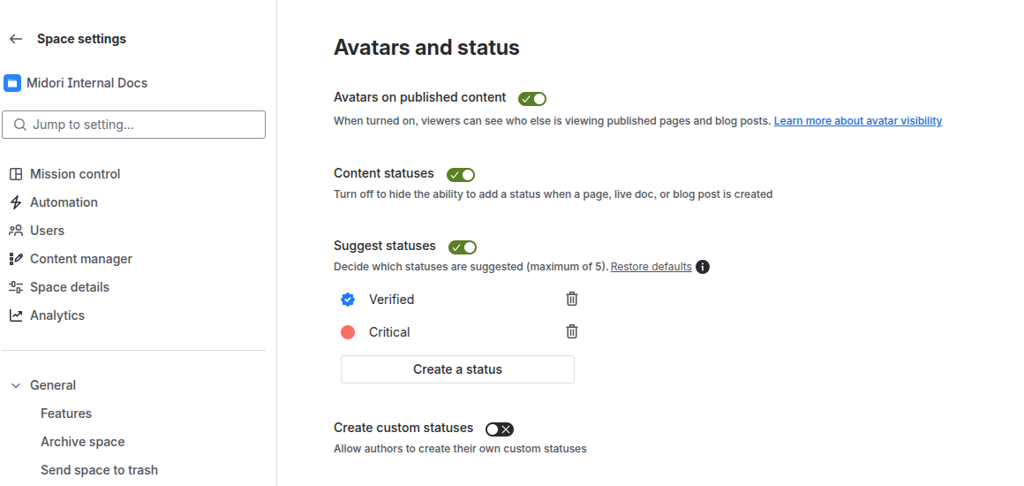
Task: Click the red Critical status color dot
Action: [x=348, y=332]
